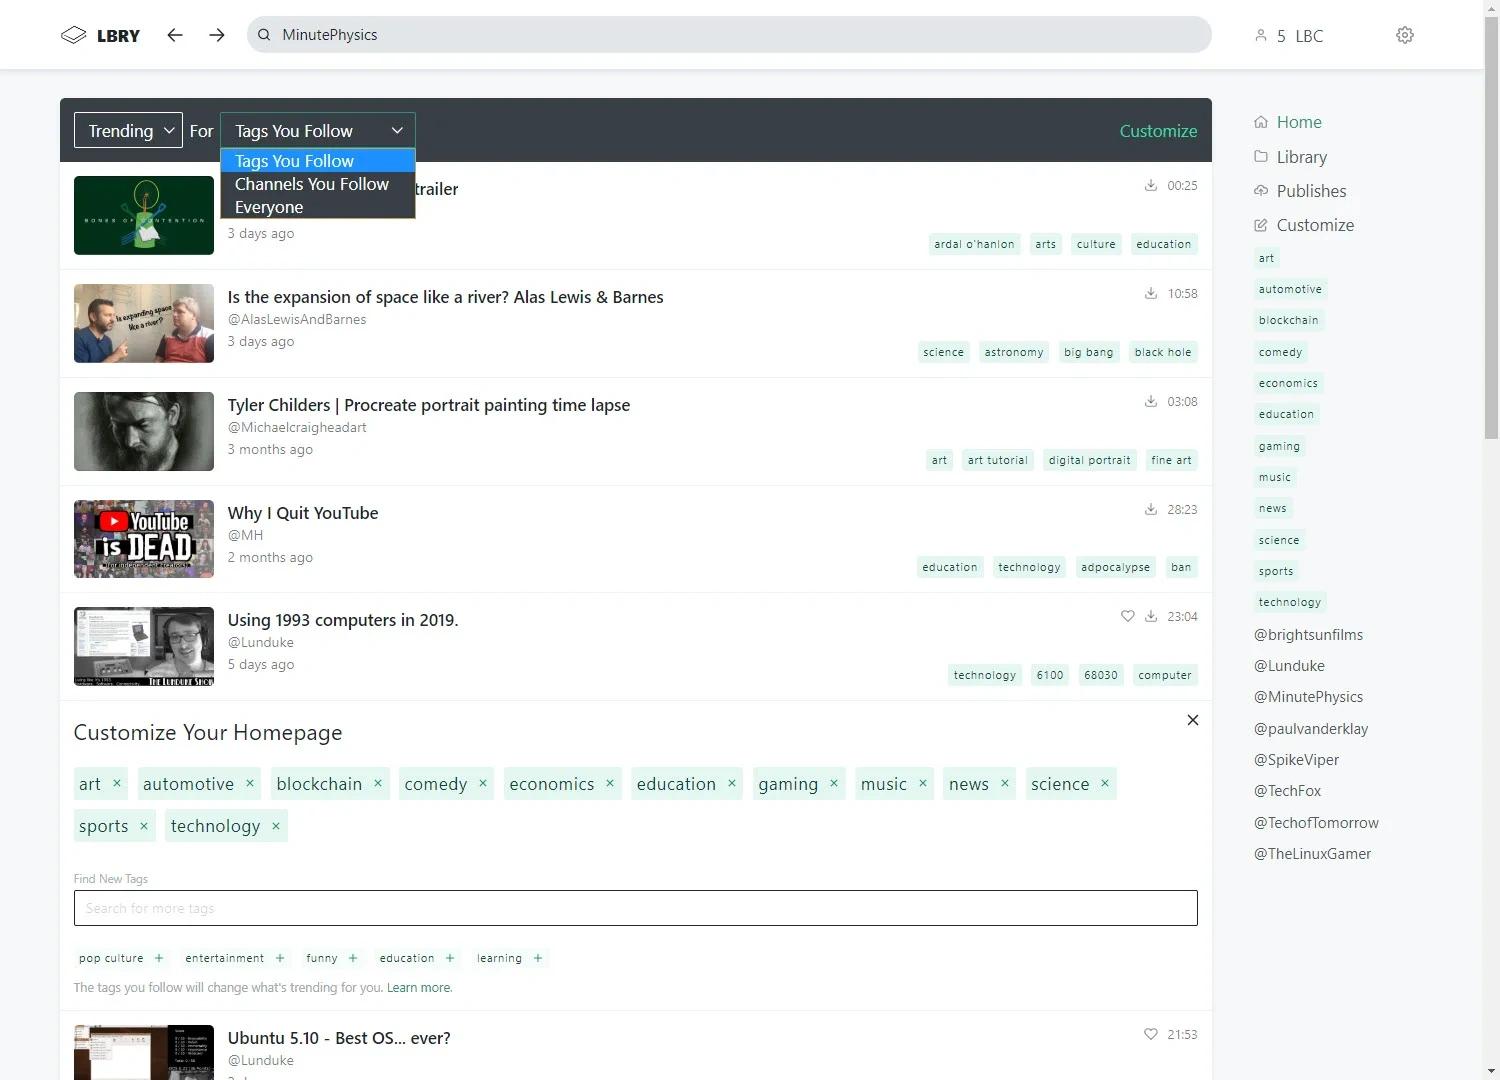The height and width of the screenshot is (1080, 1500).
Task: Open Customize in the sidebar
Action: (1304, 225)
